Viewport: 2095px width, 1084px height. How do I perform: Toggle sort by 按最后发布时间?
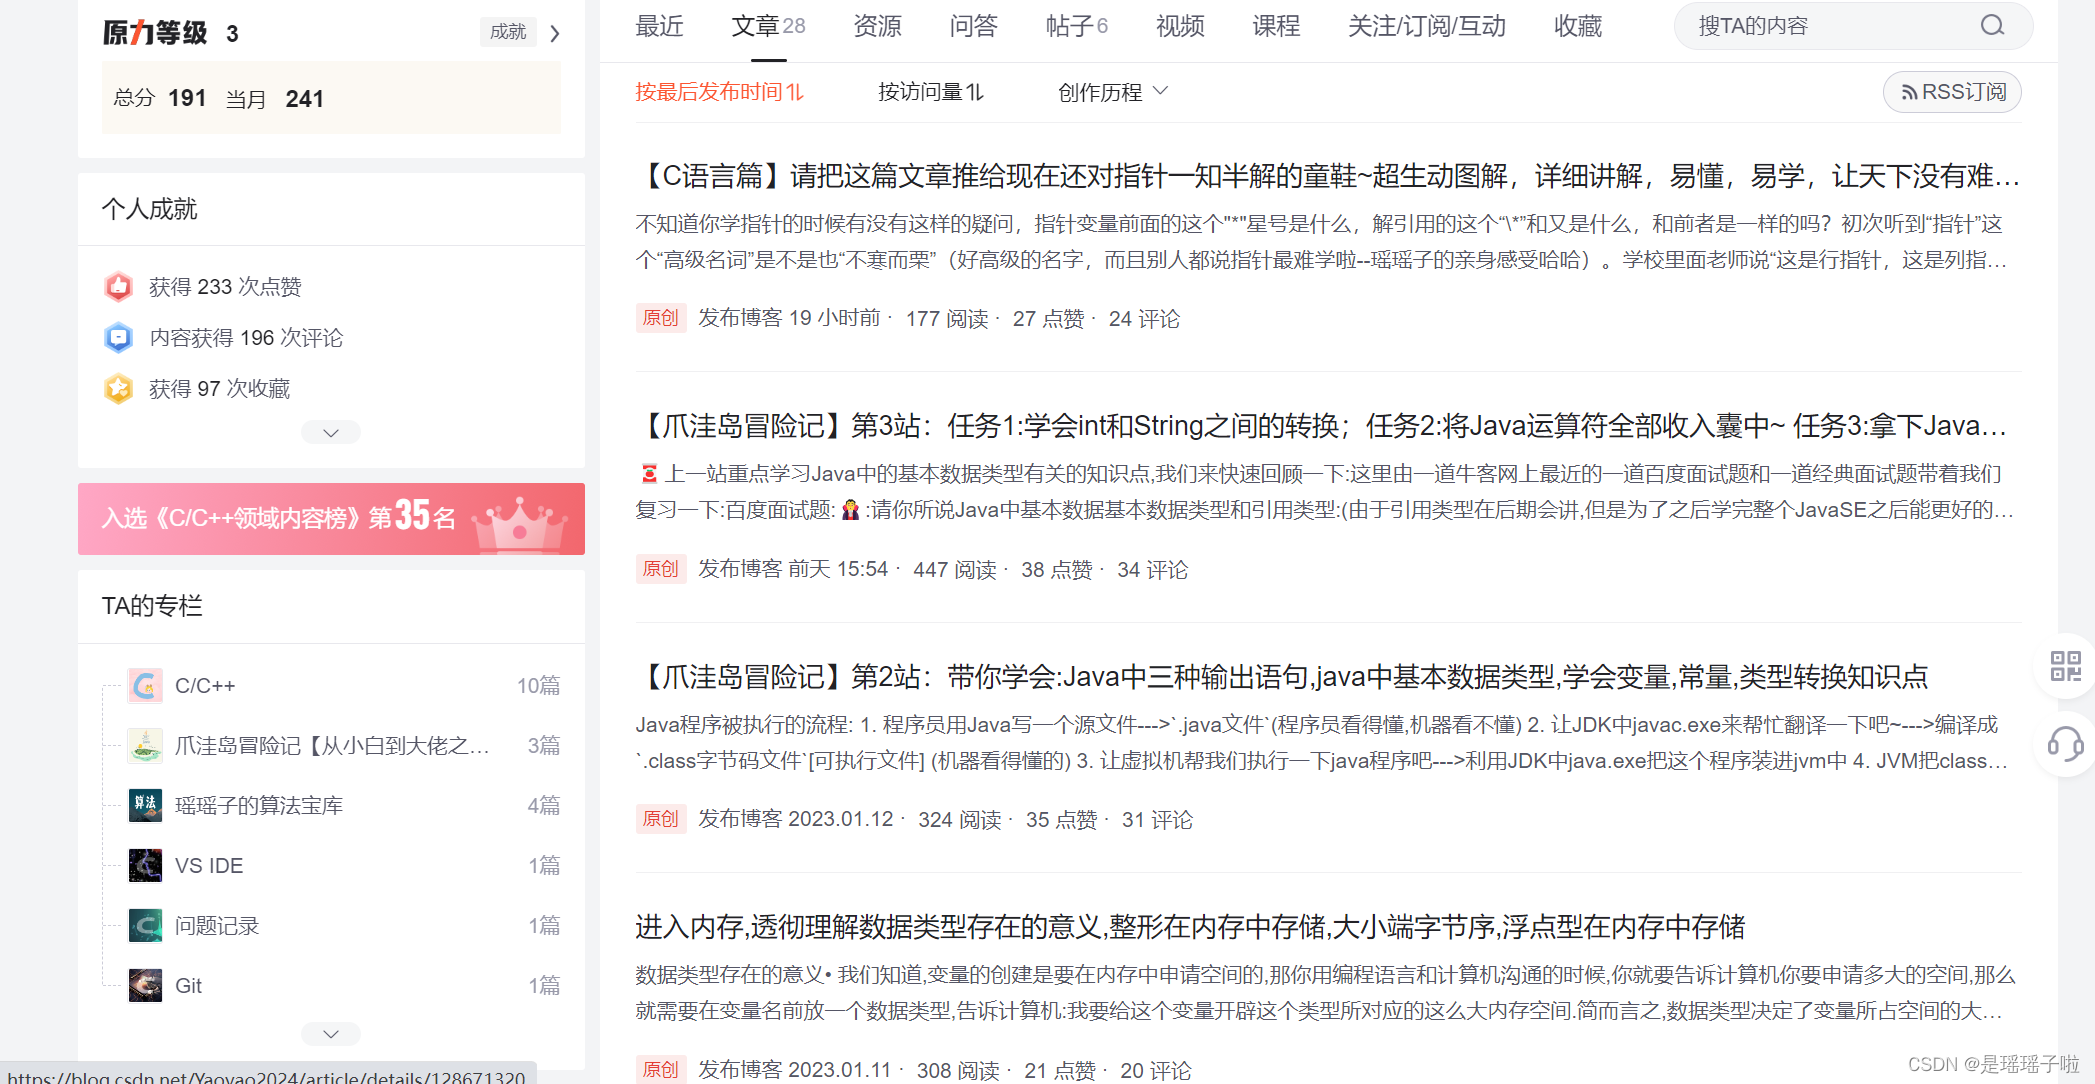tap(719, 92)
